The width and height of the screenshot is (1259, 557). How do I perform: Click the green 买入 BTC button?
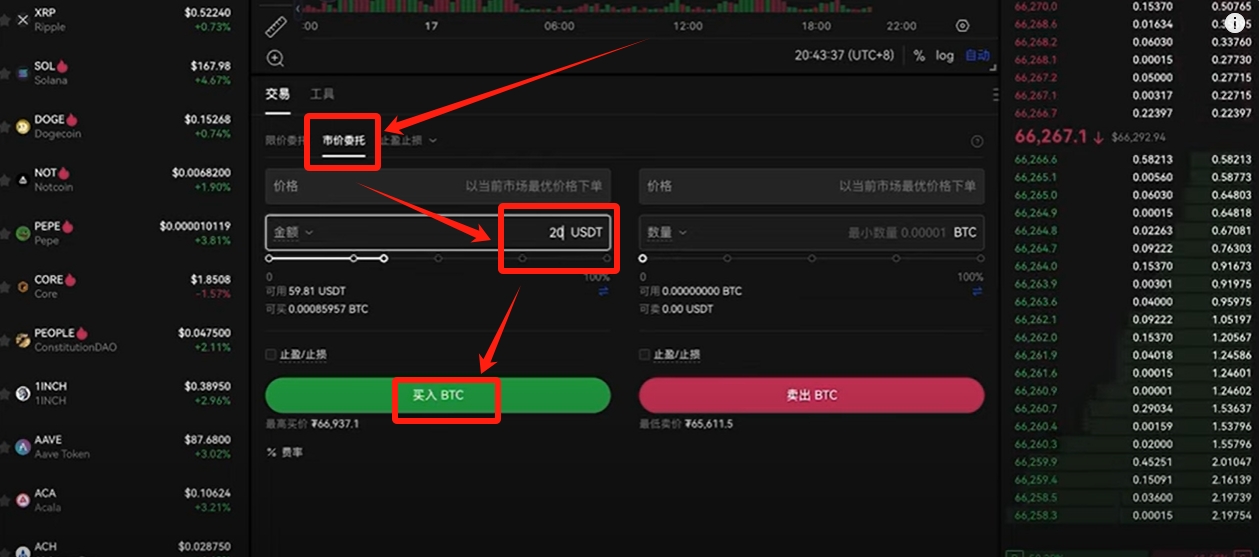438,395
